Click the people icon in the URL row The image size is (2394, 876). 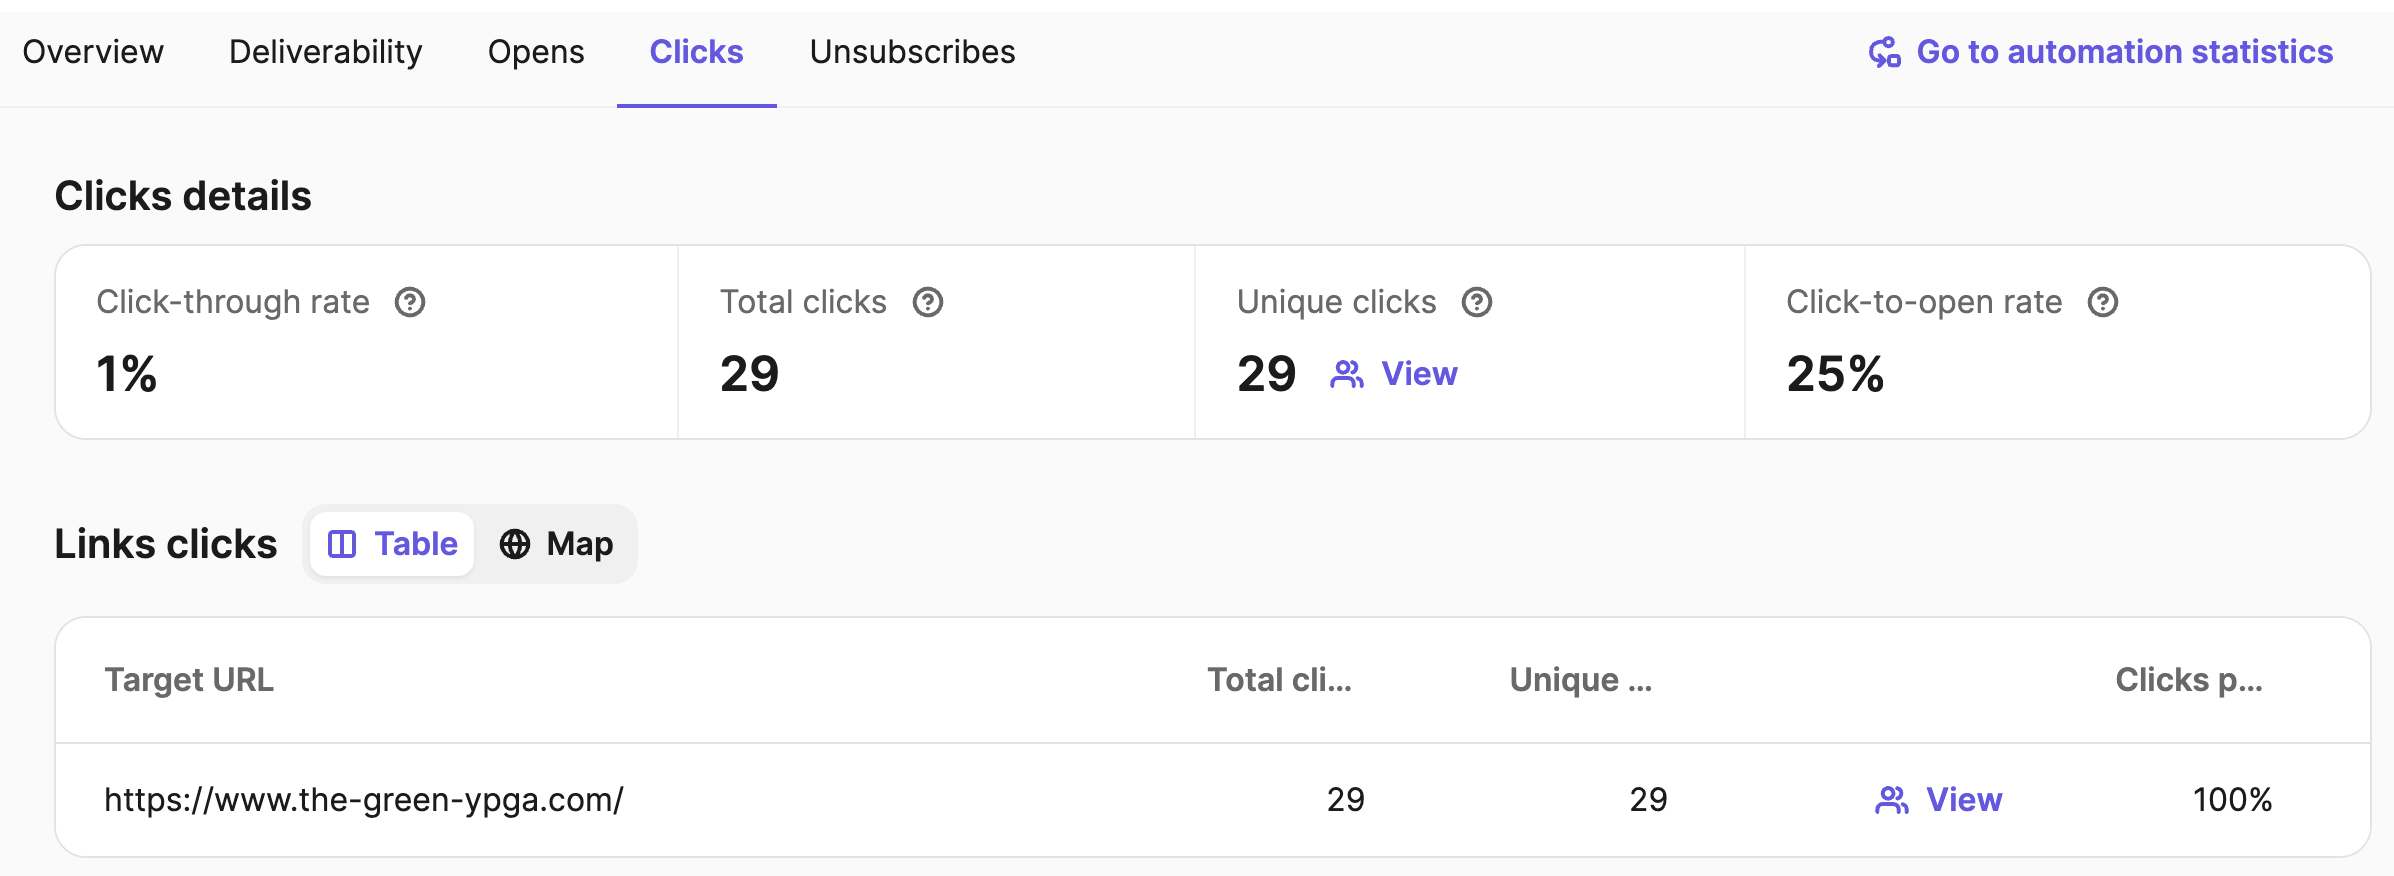(x=1892, y=800)
